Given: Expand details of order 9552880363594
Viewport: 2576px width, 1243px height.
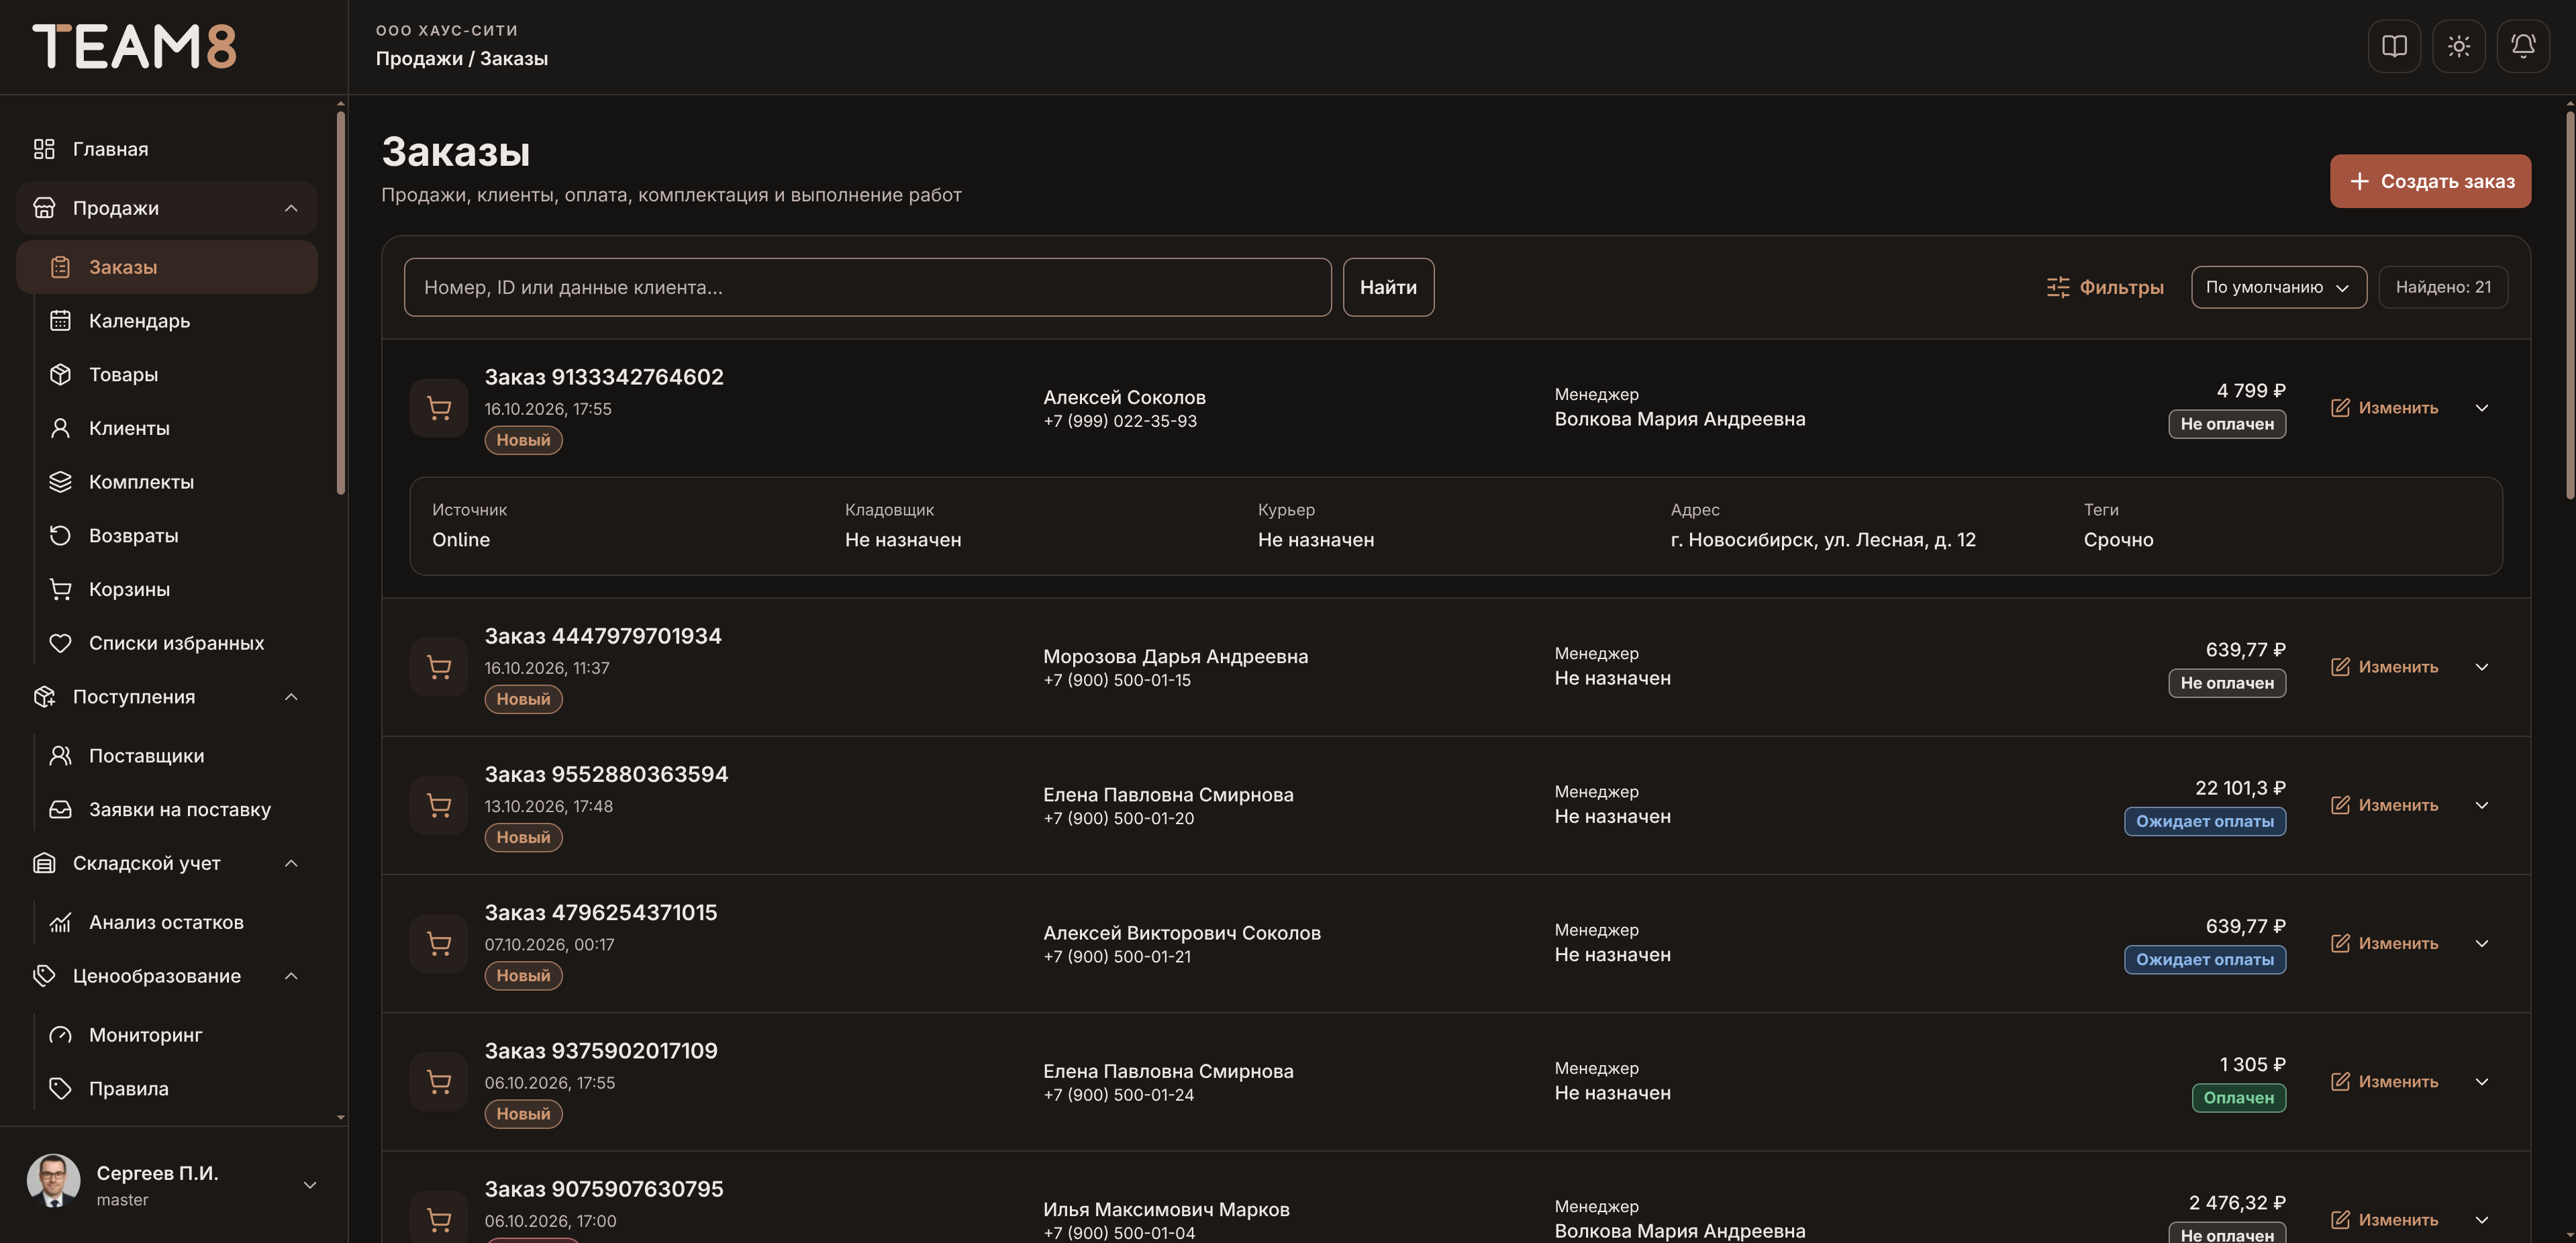Looking at the screenshot, I should coord(2481,805).
